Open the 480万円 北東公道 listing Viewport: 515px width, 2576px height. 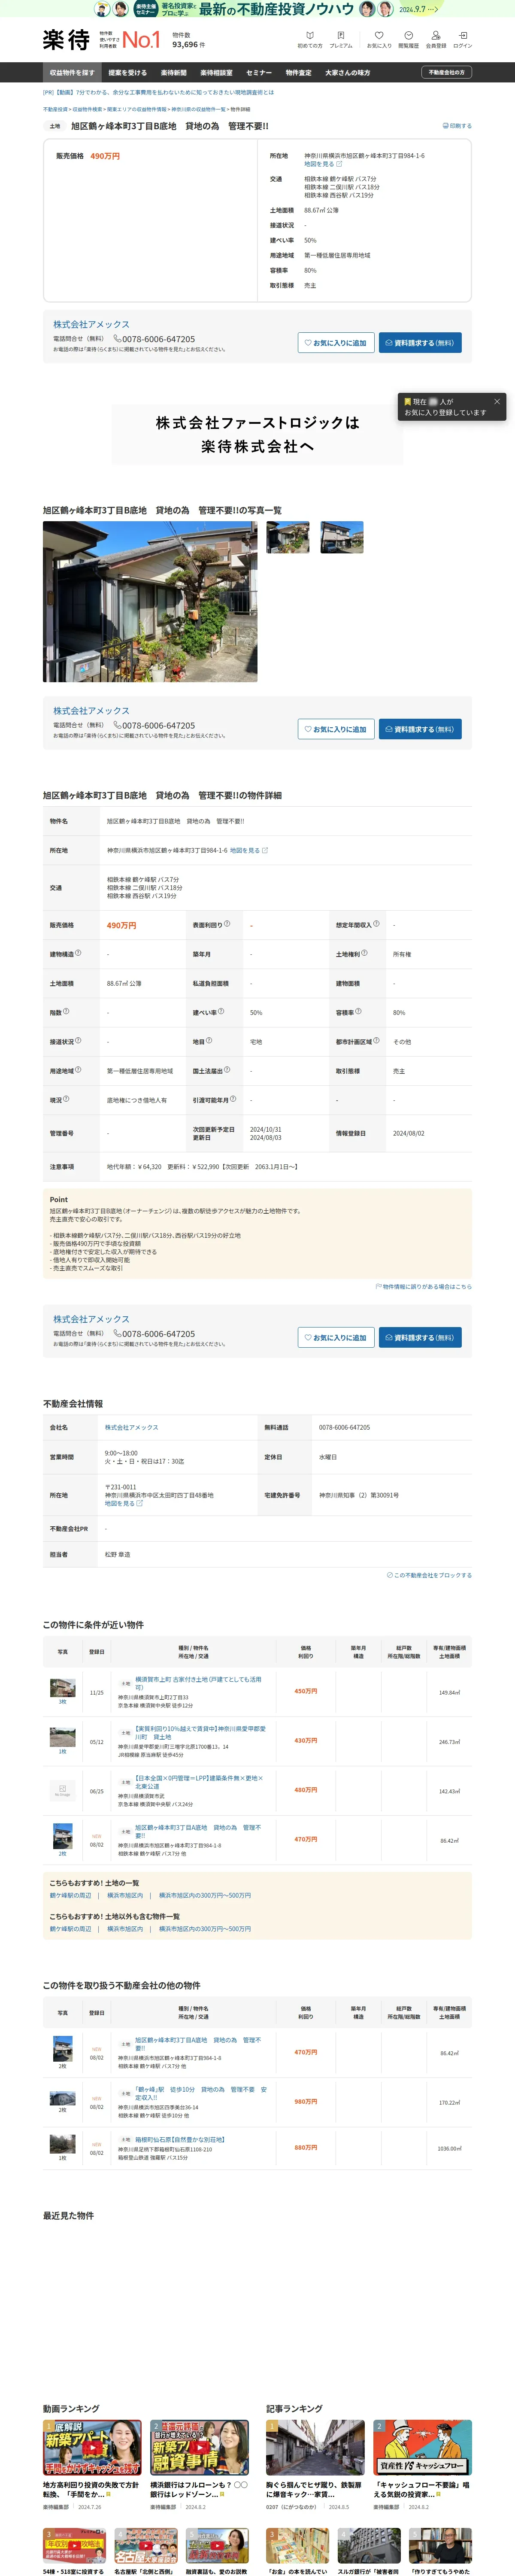click(199, 1782)
